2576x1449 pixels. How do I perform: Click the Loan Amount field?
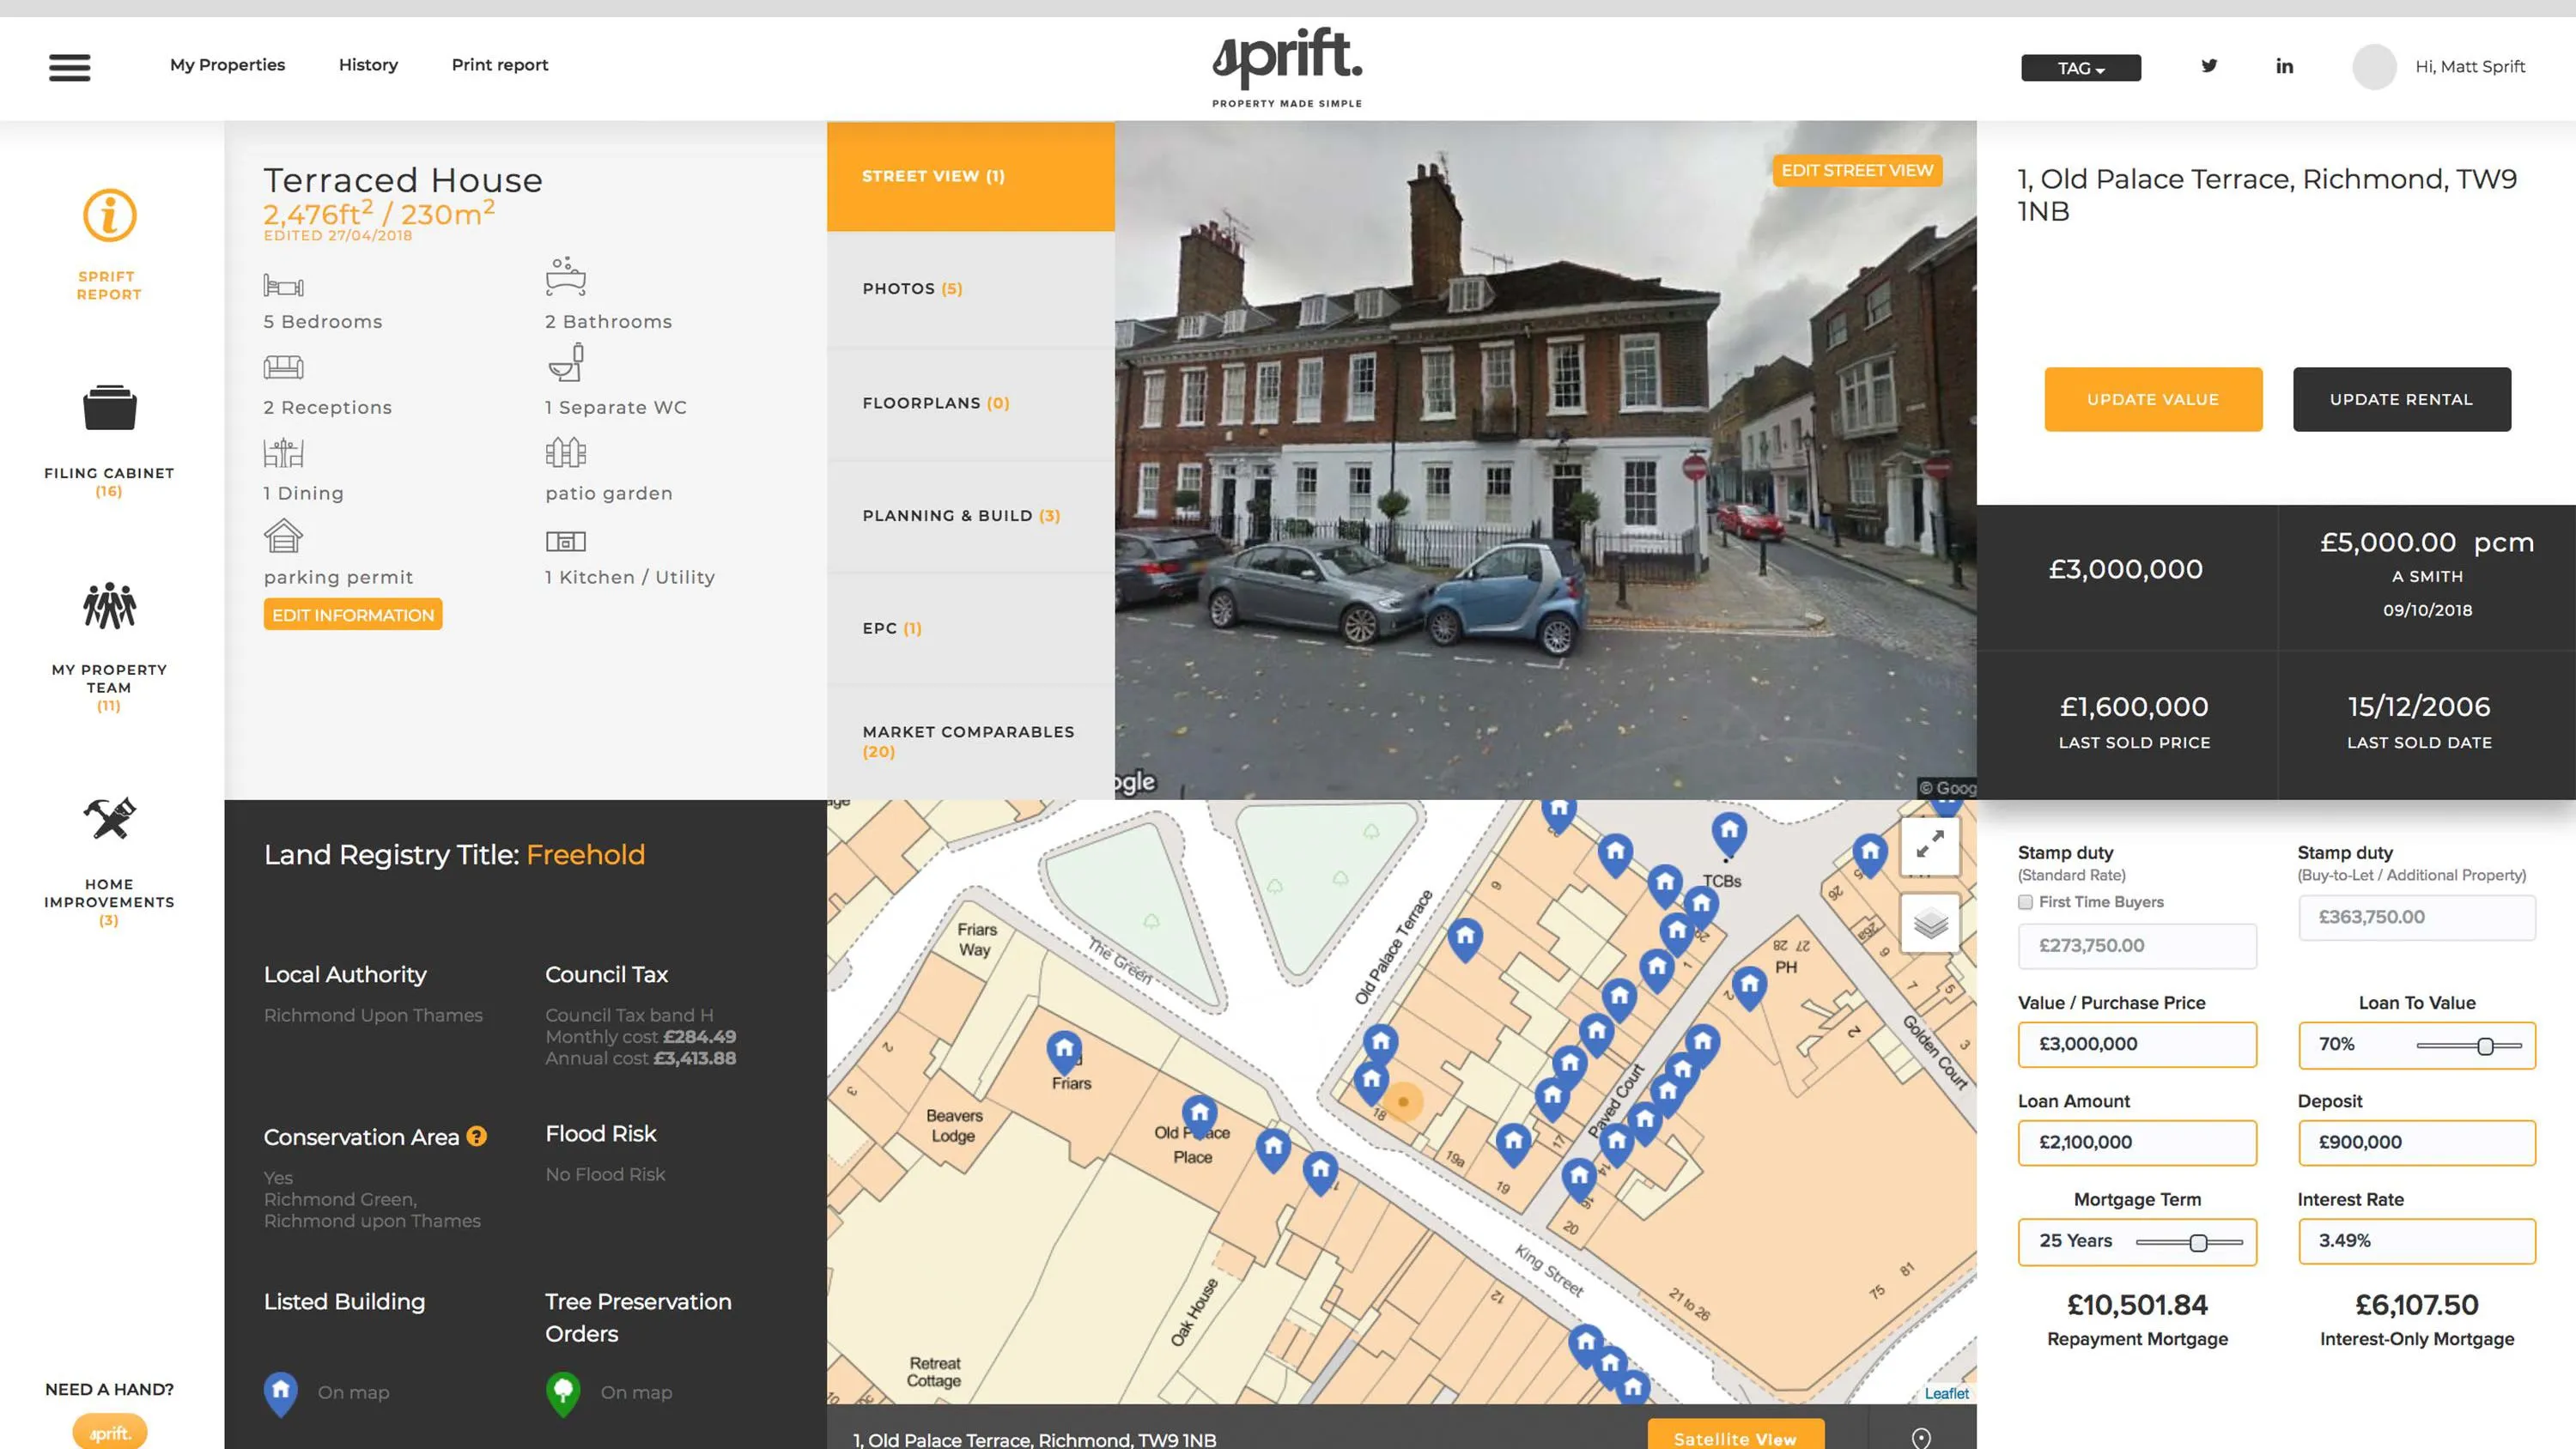(2137, 1142)
